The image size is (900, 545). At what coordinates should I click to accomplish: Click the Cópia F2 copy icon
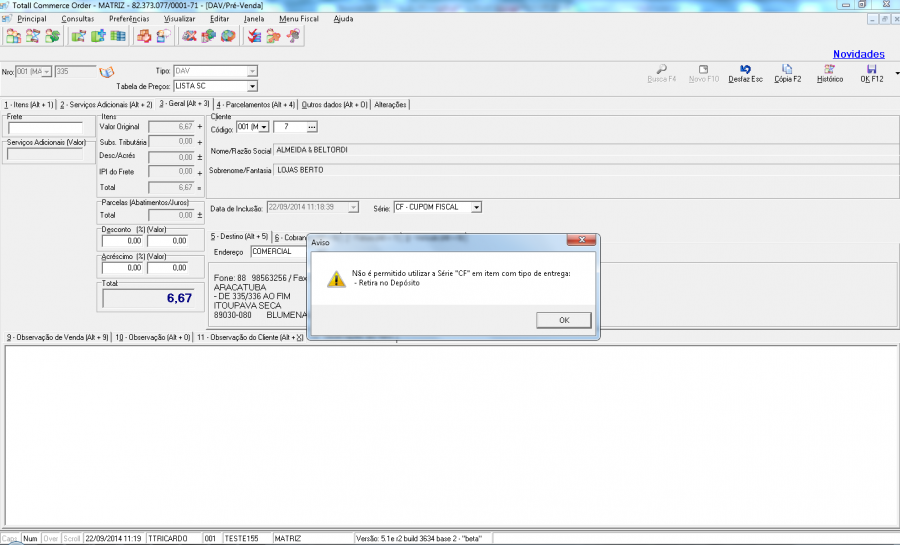click(x=787, y=68)
